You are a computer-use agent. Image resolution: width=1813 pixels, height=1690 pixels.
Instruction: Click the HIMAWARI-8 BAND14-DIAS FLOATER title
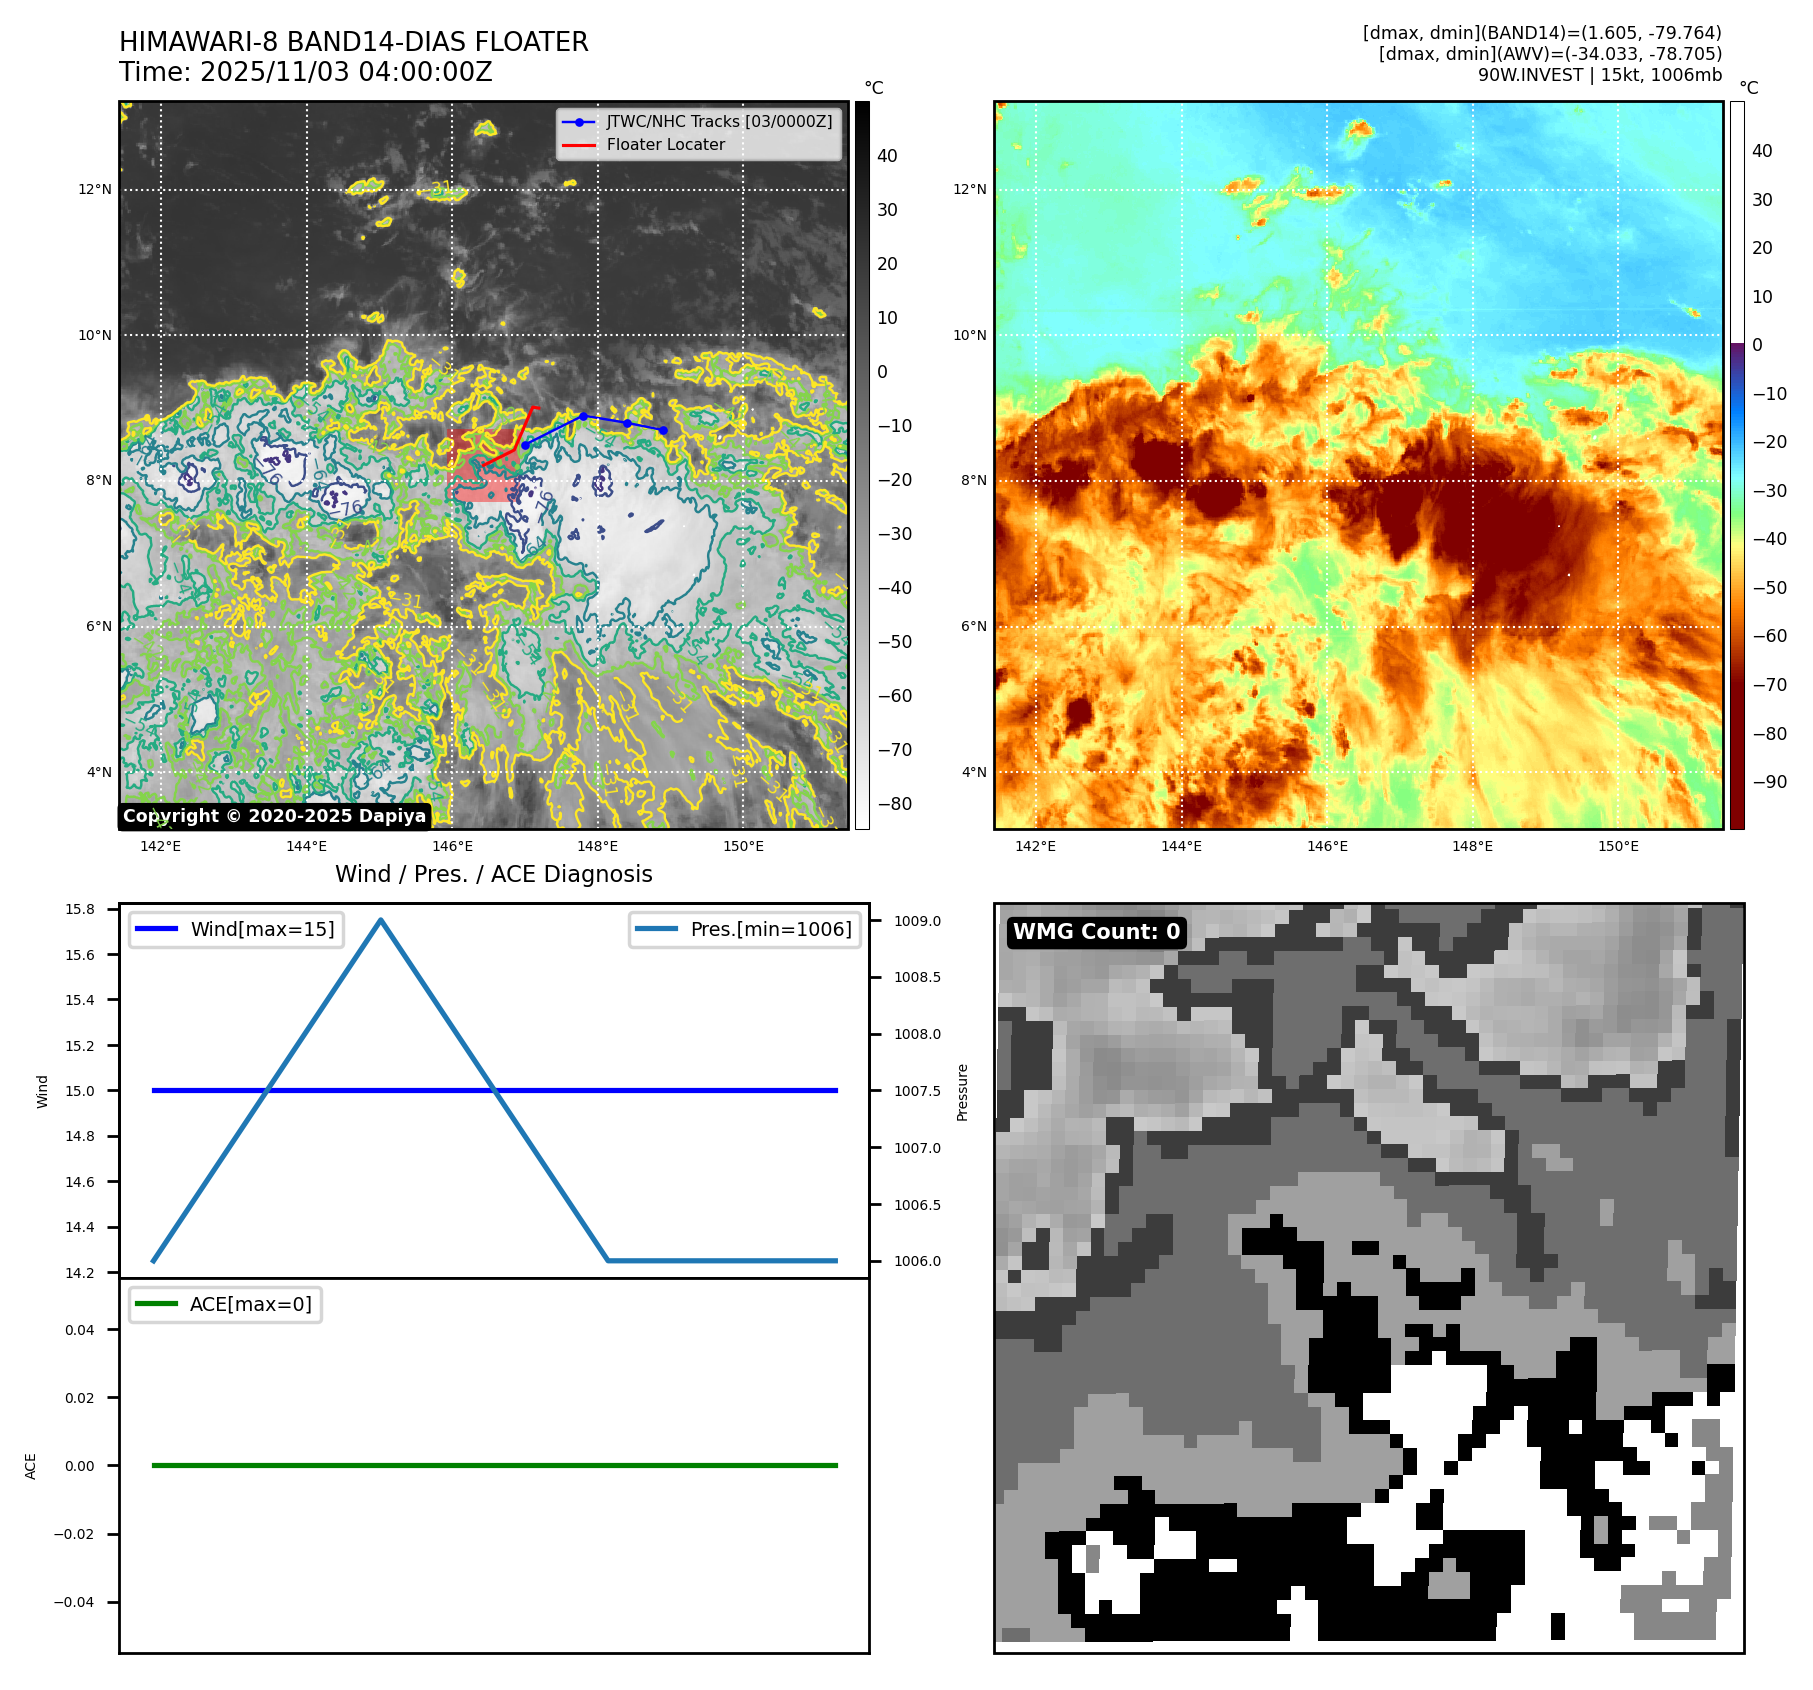click(353, 42)
